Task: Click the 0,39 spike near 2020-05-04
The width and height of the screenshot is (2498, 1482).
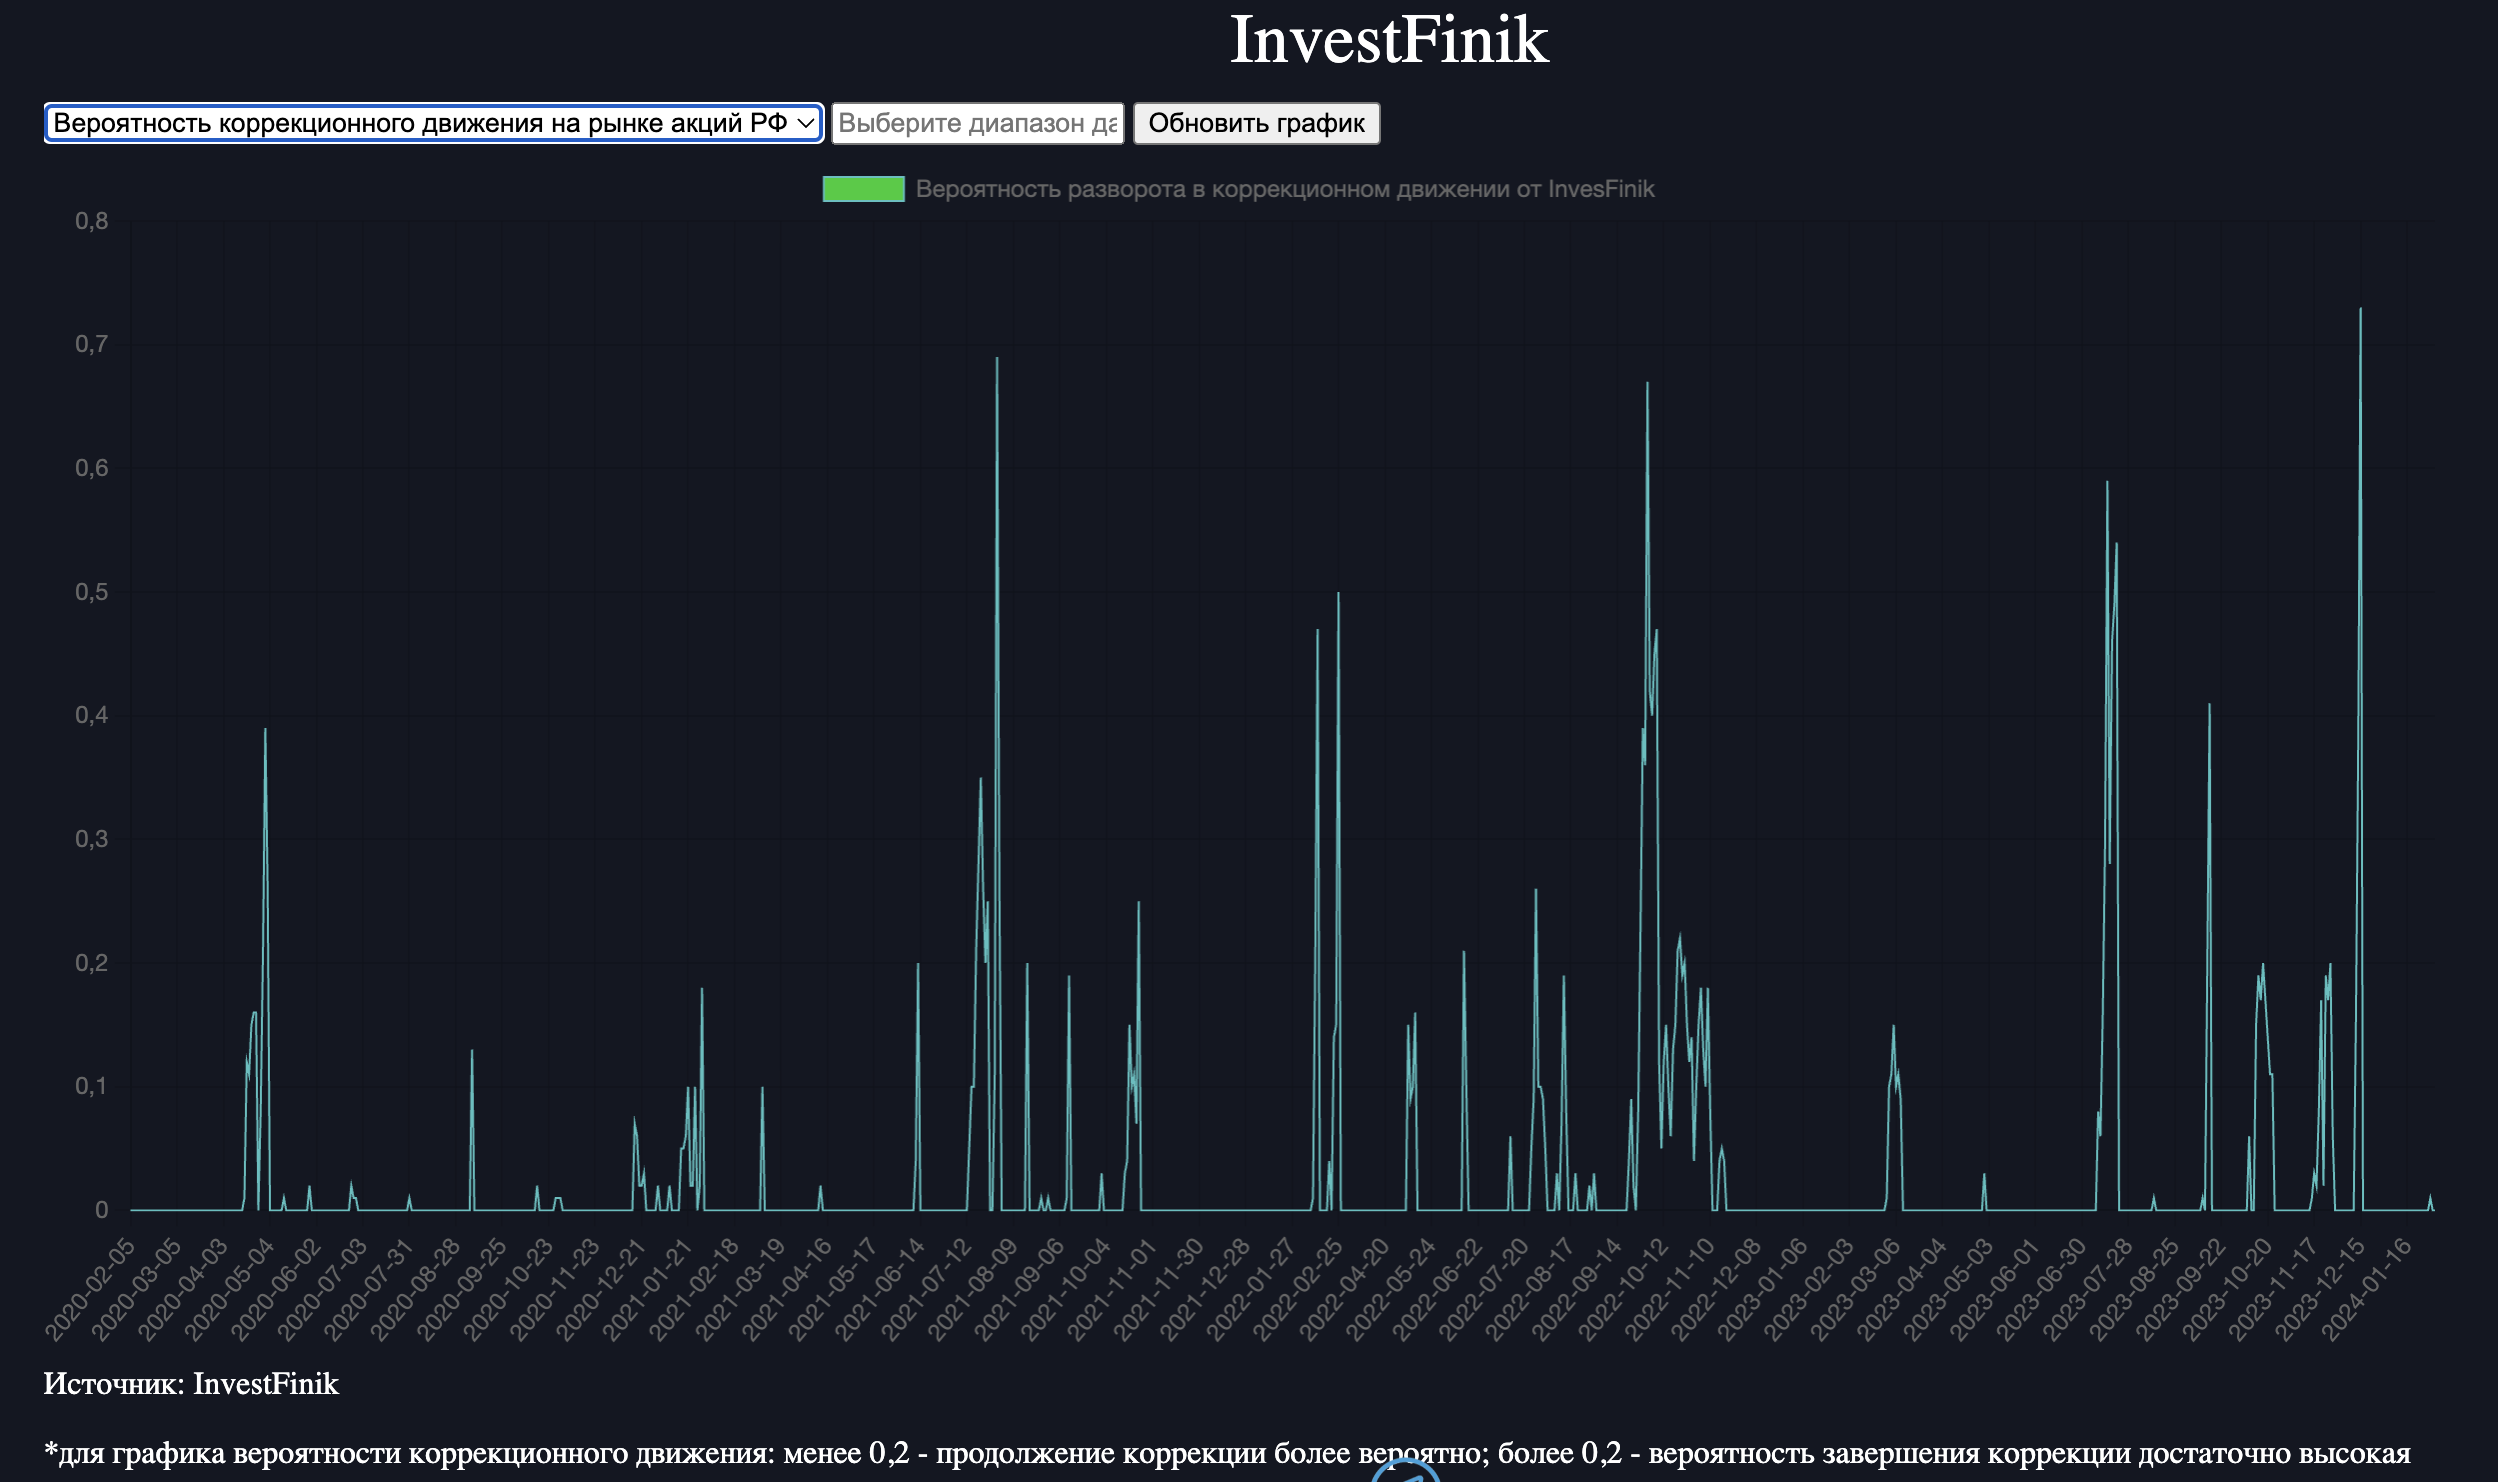Action: pos(265,731)
